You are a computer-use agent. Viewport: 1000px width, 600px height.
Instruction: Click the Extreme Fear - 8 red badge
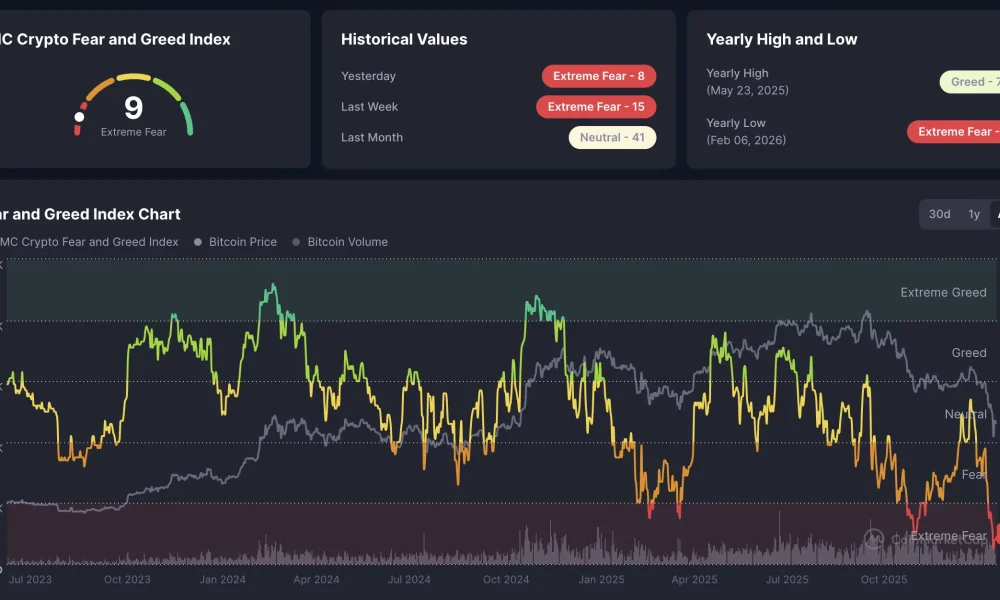pyautogui.click(x=599, y=75)
